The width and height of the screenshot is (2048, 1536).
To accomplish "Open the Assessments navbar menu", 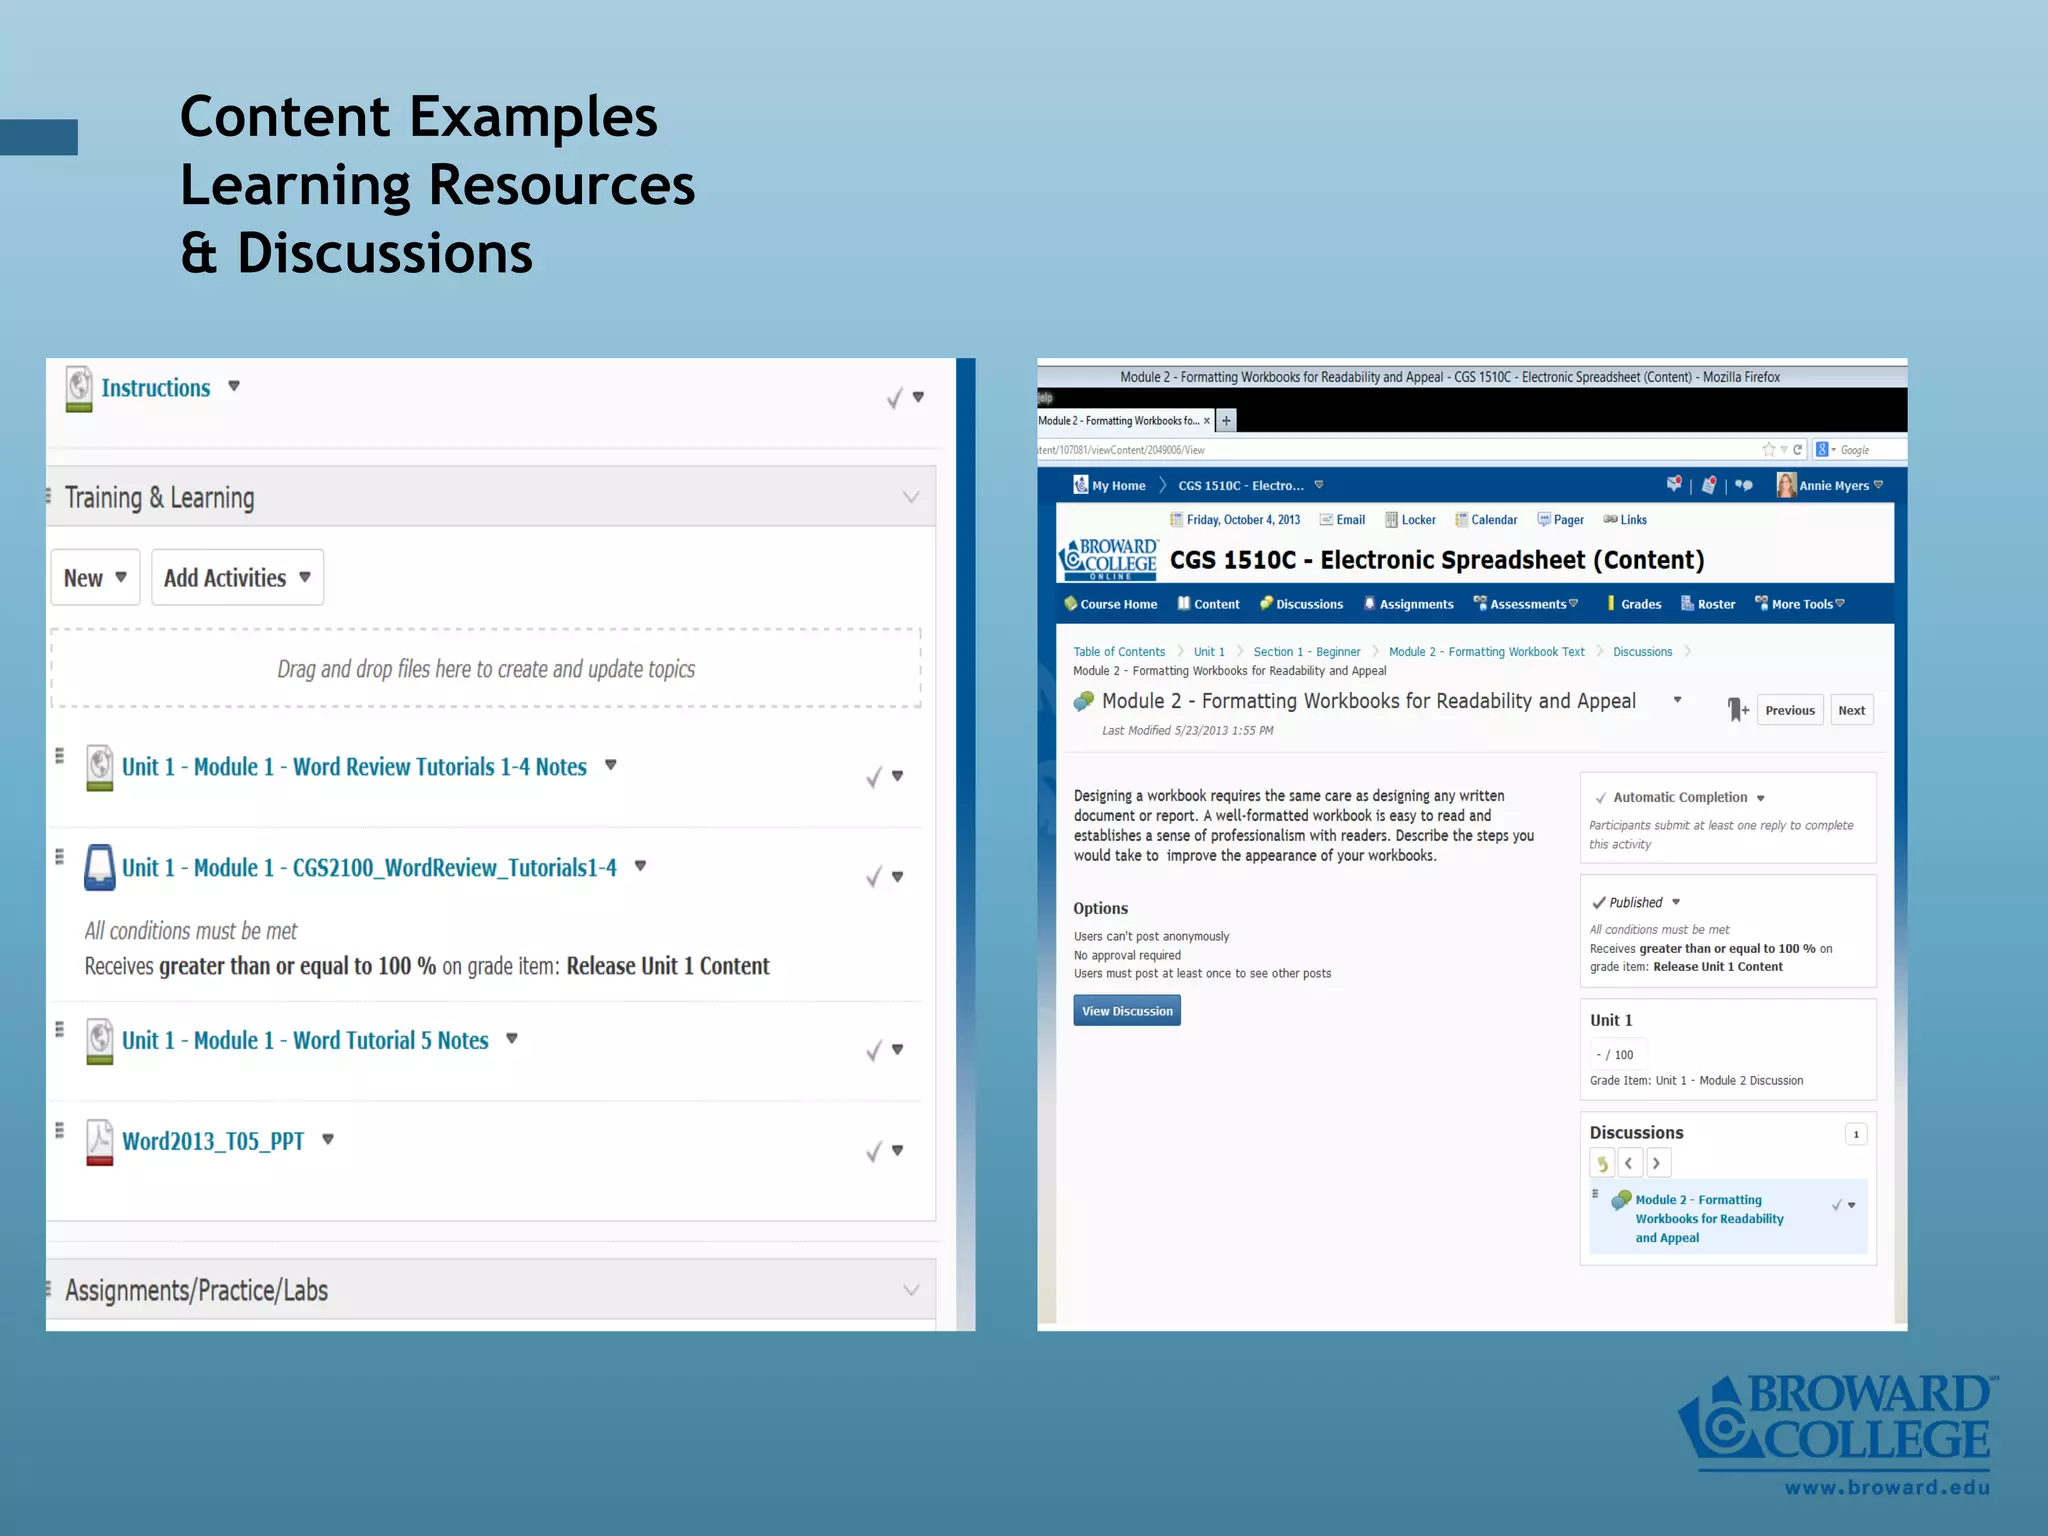I will (x=1526, y=604).
